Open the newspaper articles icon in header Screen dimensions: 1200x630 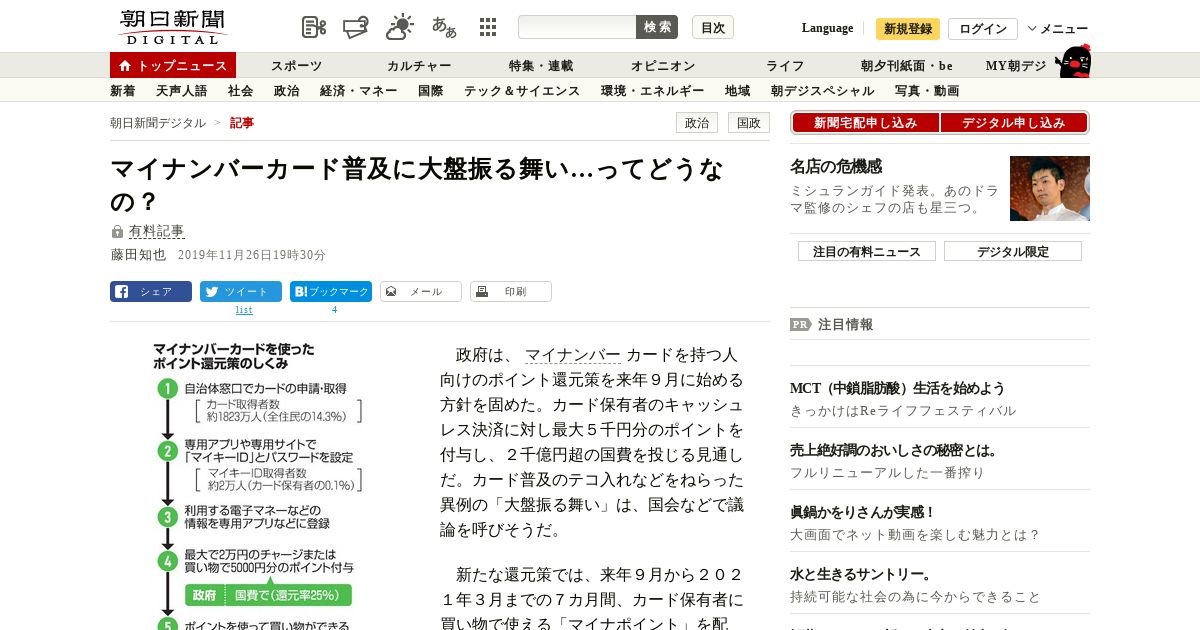(x=314, y=27)
